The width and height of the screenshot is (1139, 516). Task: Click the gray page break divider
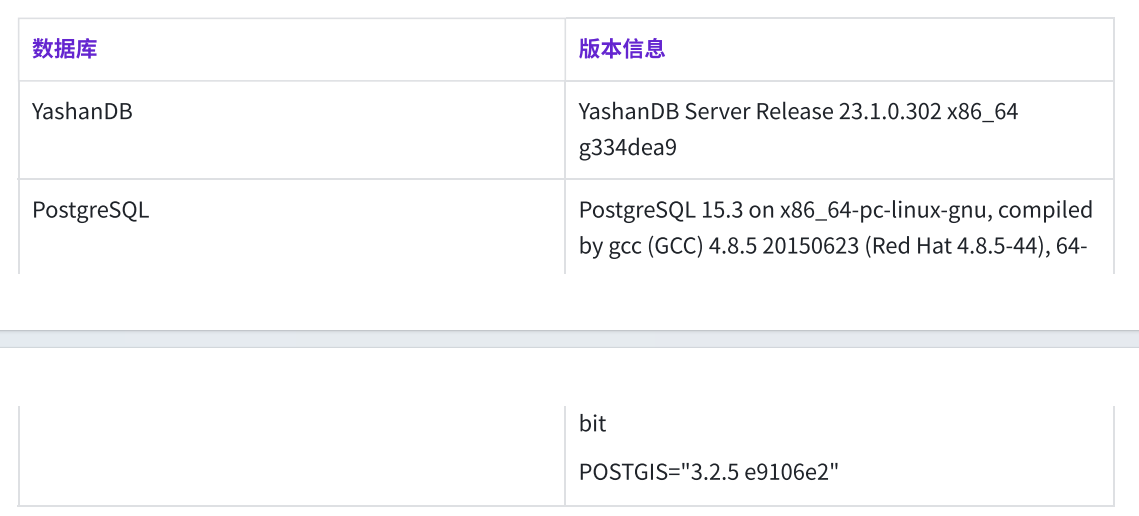(x=569, y=339)
